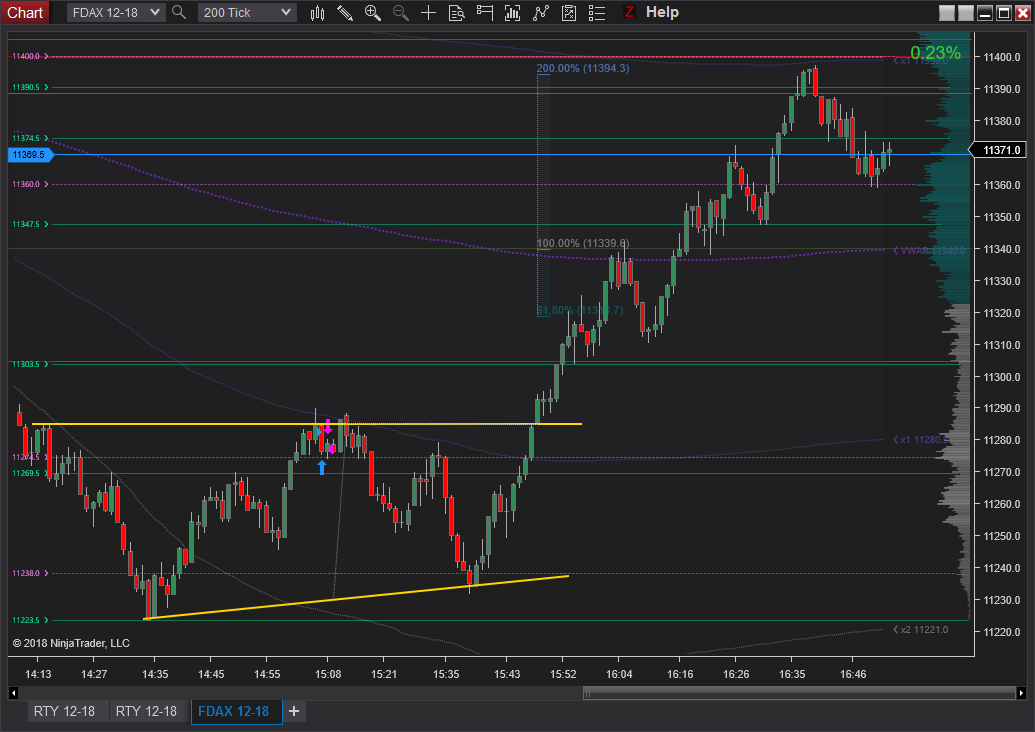Screen dimensions: 1035x732
Task: Click the horizontal scrollbar left arrow
Action: pyautogui.click(x=13, y=693)
